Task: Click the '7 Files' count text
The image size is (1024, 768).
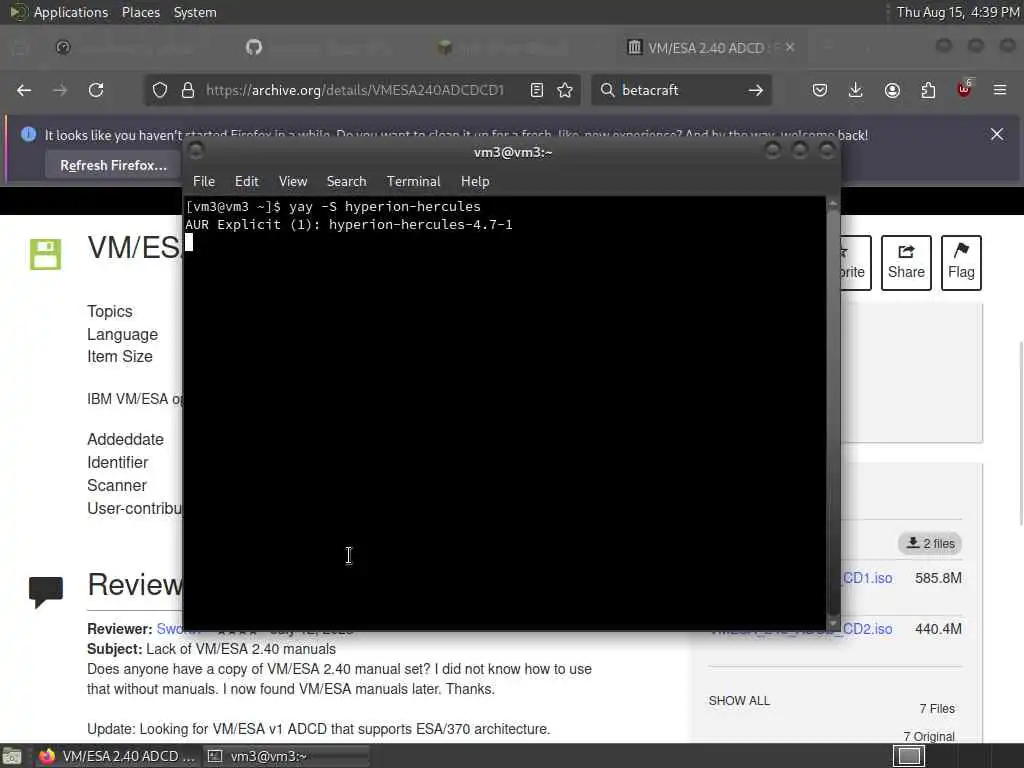Action: pyautogui.click(x=936, y=709)
